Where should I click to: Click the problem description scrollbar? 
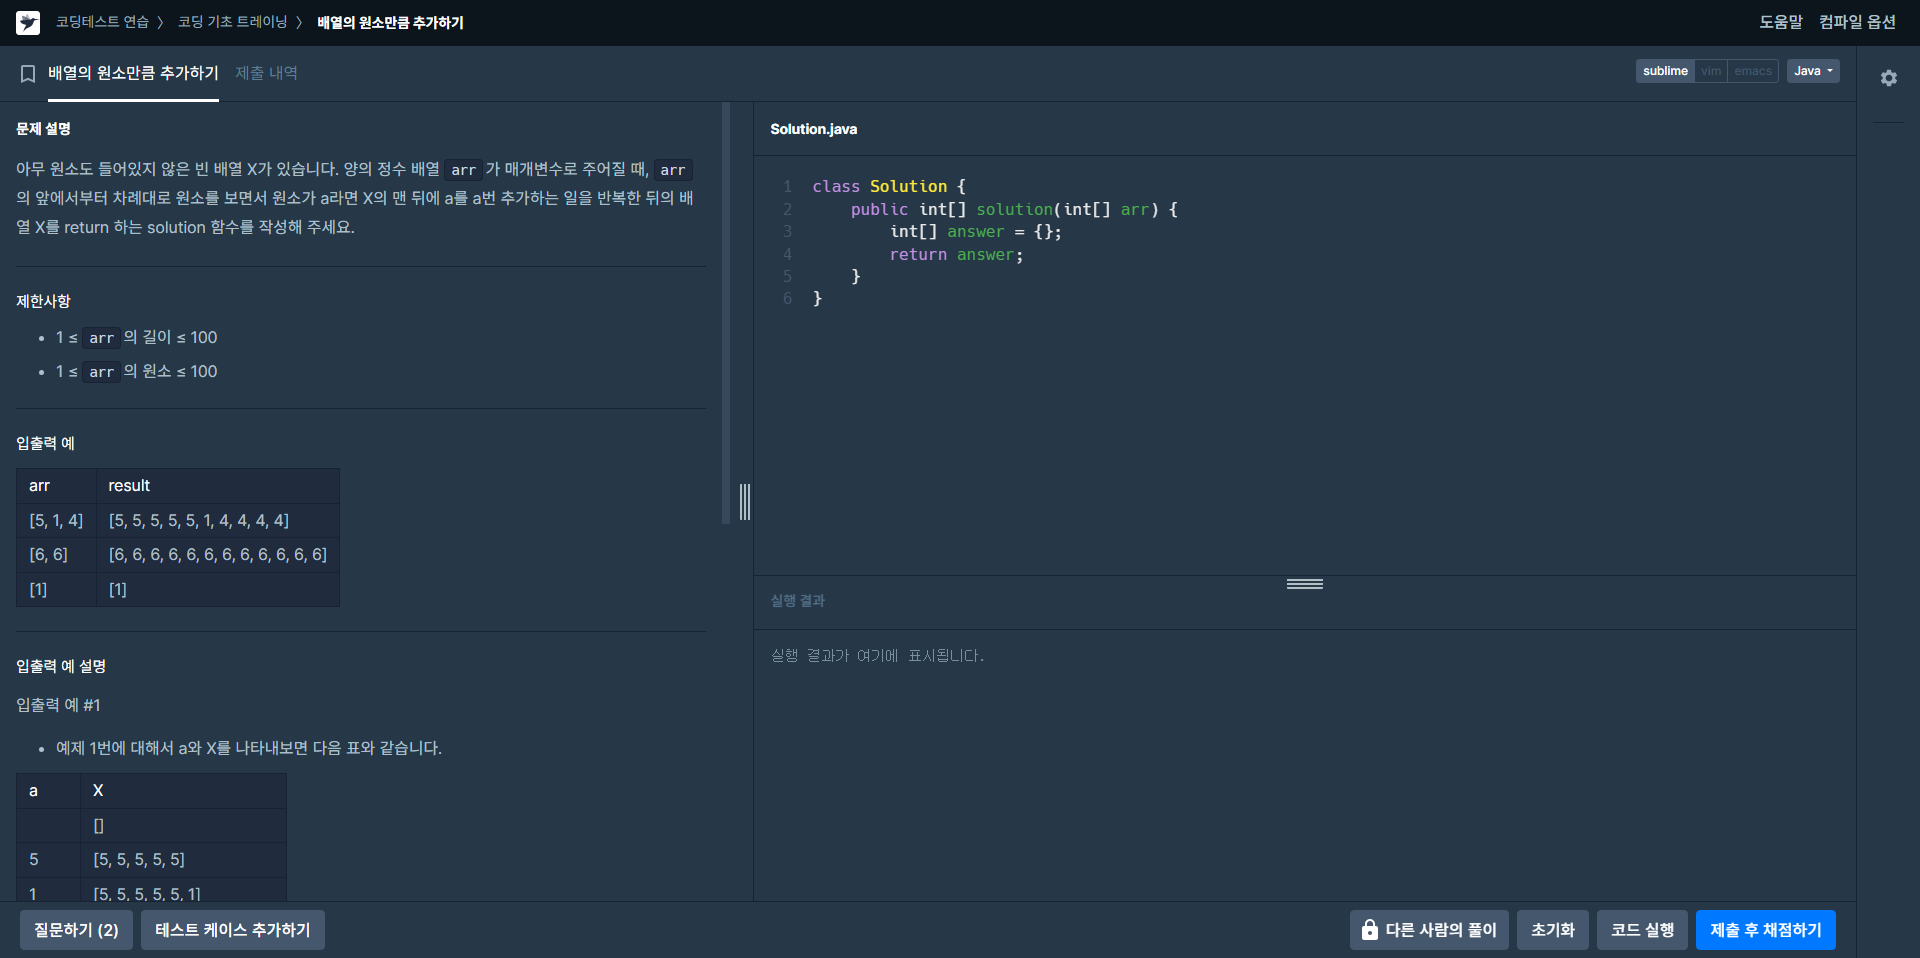coord(726,313)
